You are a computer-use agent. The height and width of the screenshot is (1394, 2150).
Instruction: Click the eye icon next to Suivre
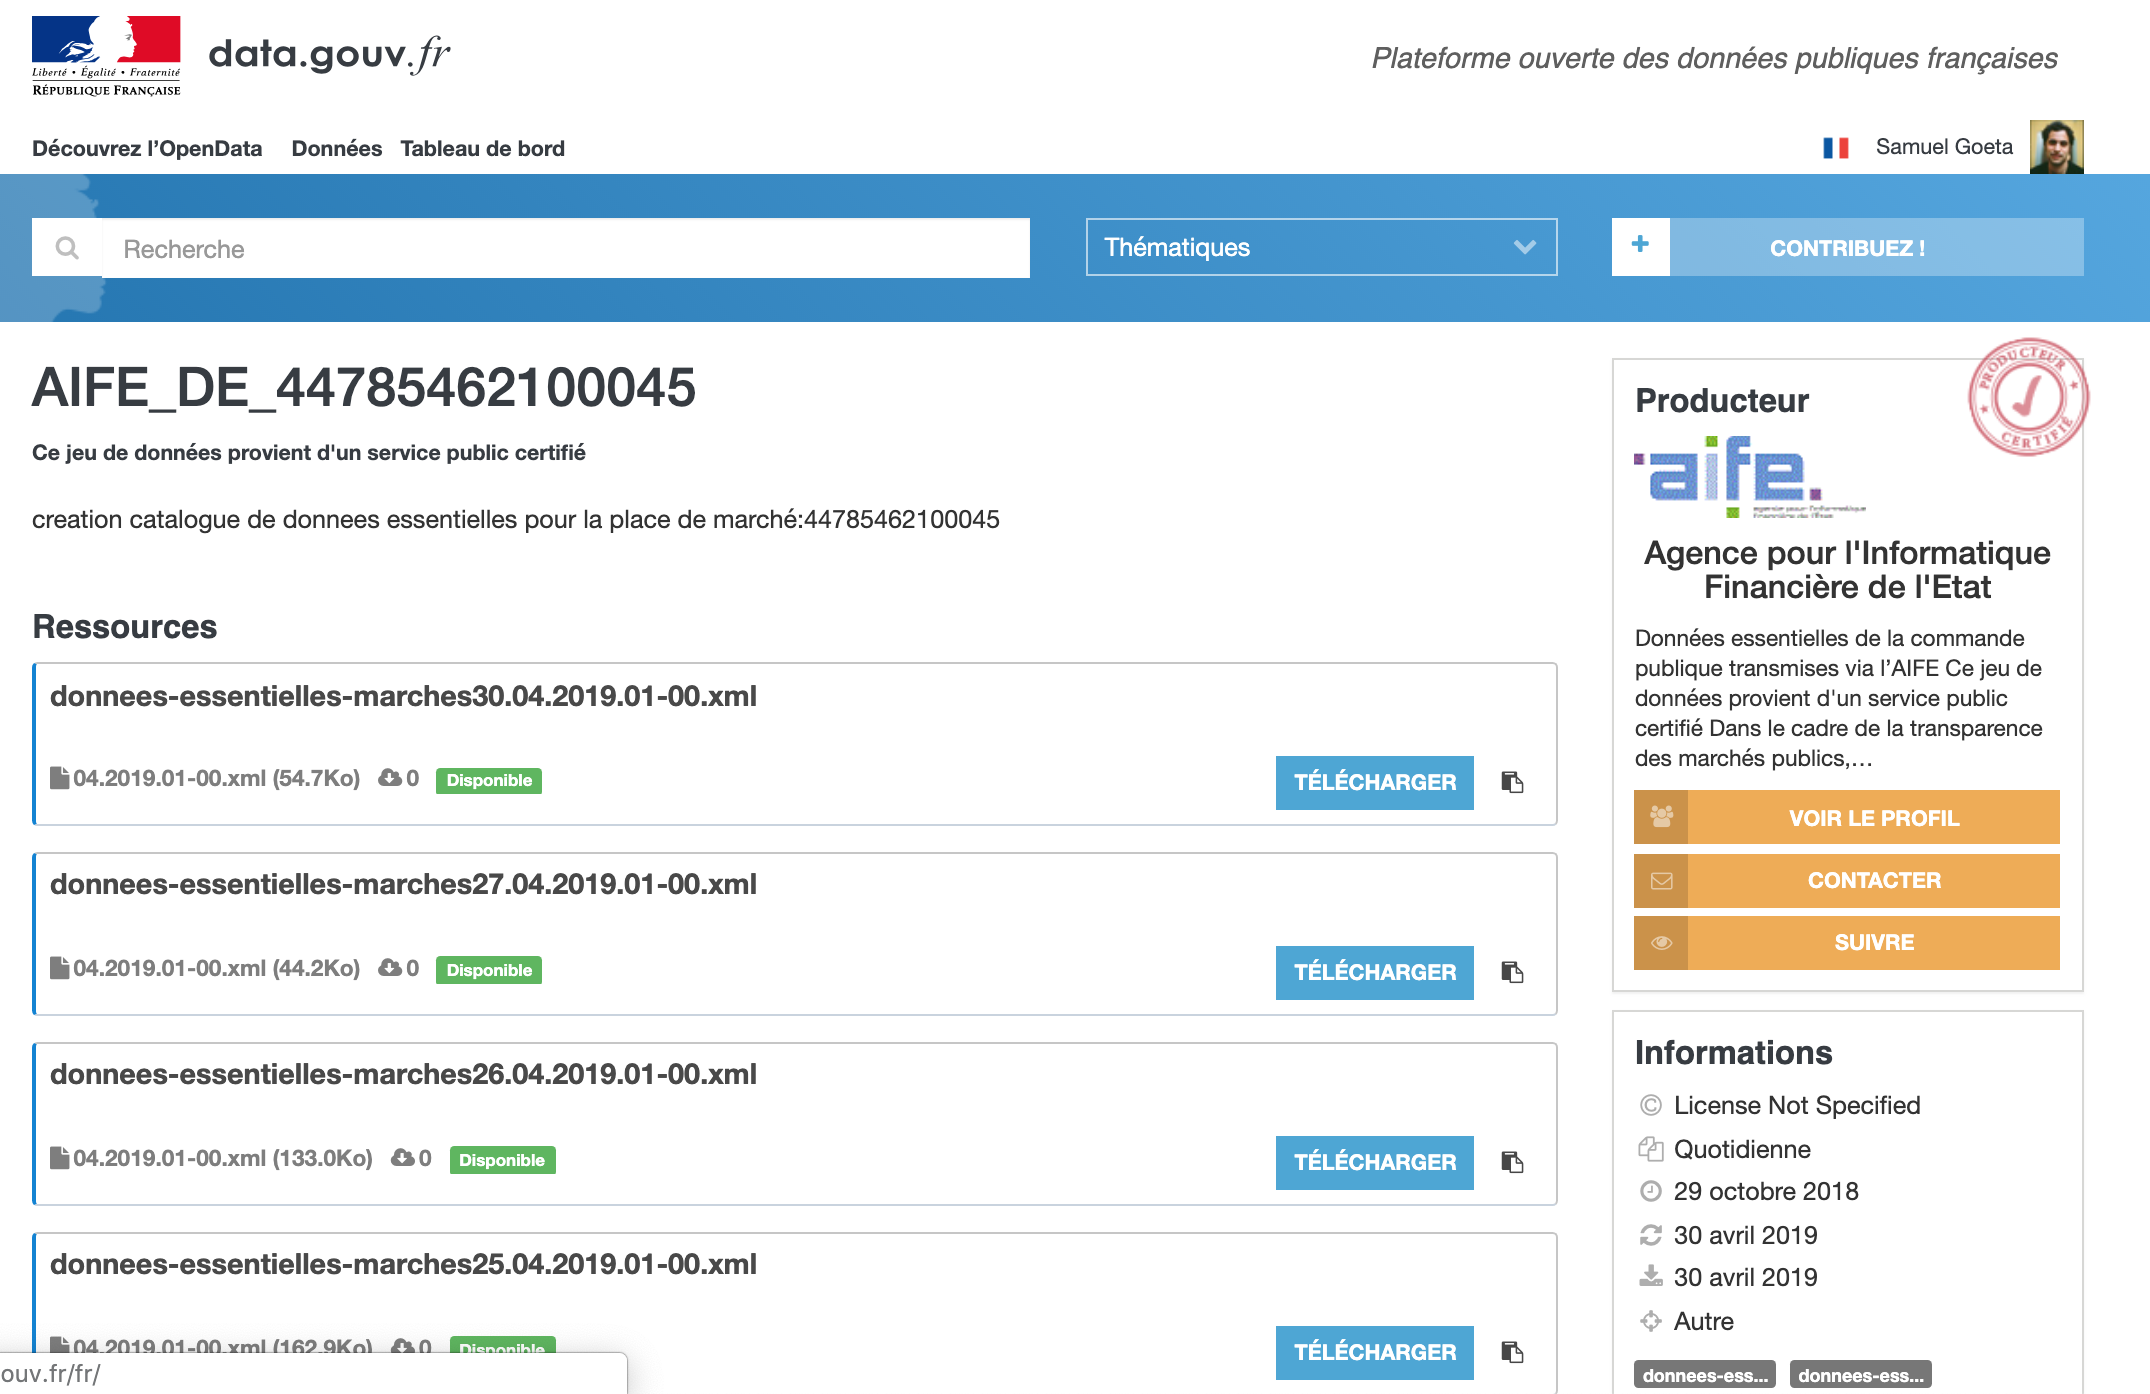[x=1661, y=943]
